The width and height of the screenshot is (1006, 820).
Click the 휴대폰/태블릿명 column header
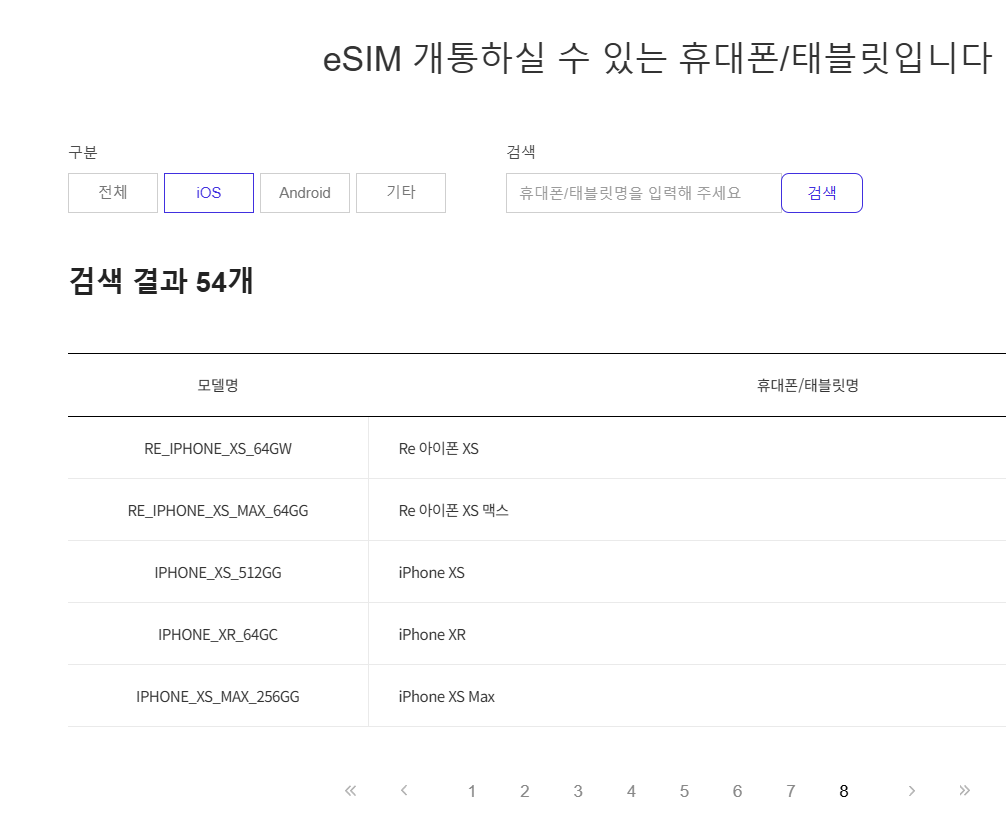(808, 385)
